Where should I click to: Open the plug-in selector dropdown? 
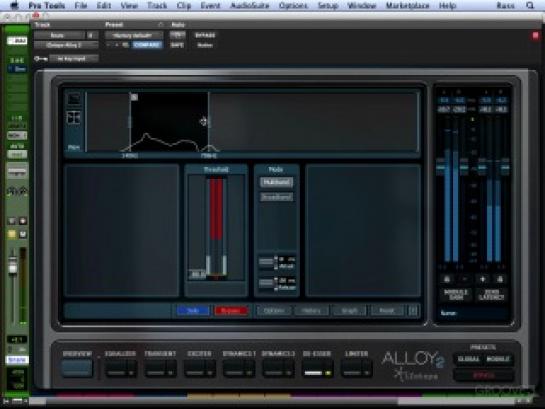[66, 45]
